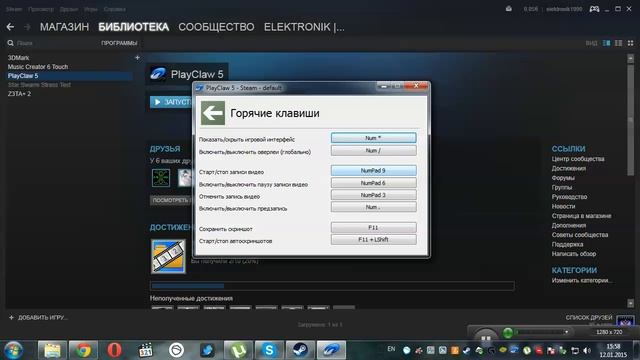Open the Справка menu

[115, 9]
